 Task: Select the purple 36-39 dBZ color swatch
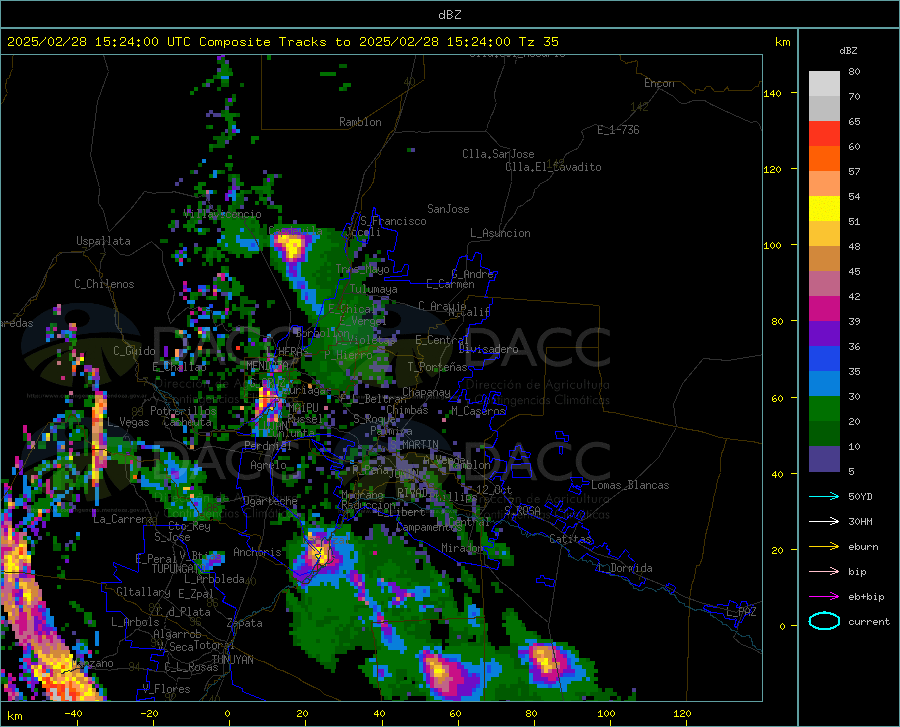824,334
